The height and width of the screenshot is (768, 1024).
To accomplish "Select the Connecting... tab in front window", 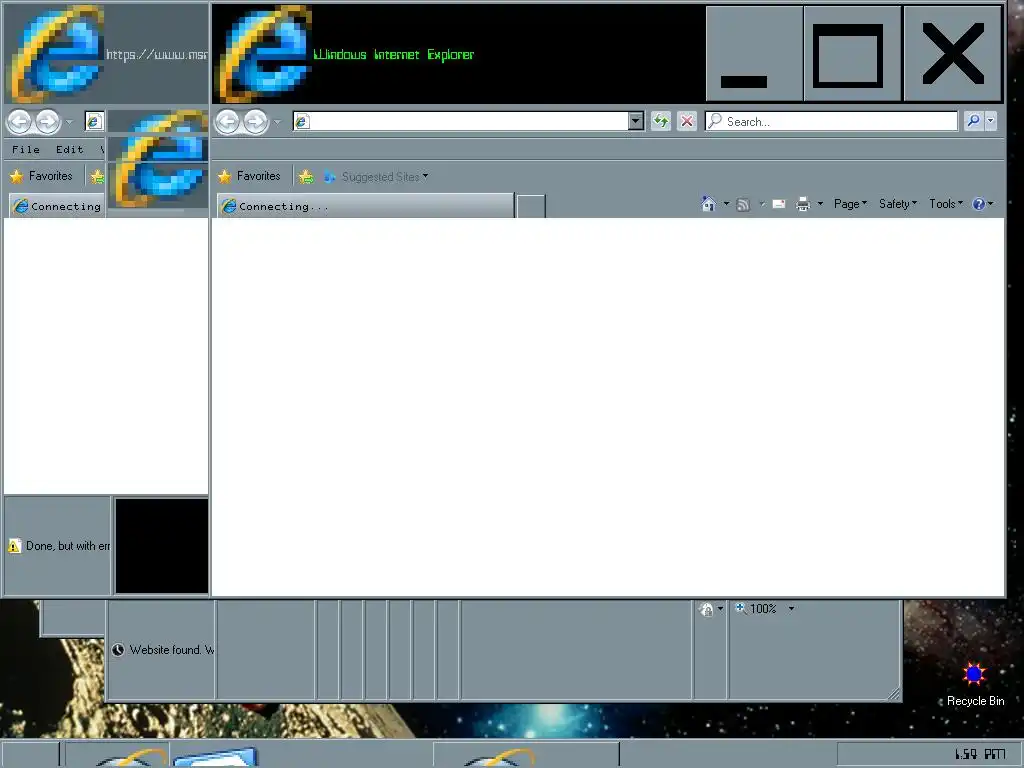I will click(366, 206).
